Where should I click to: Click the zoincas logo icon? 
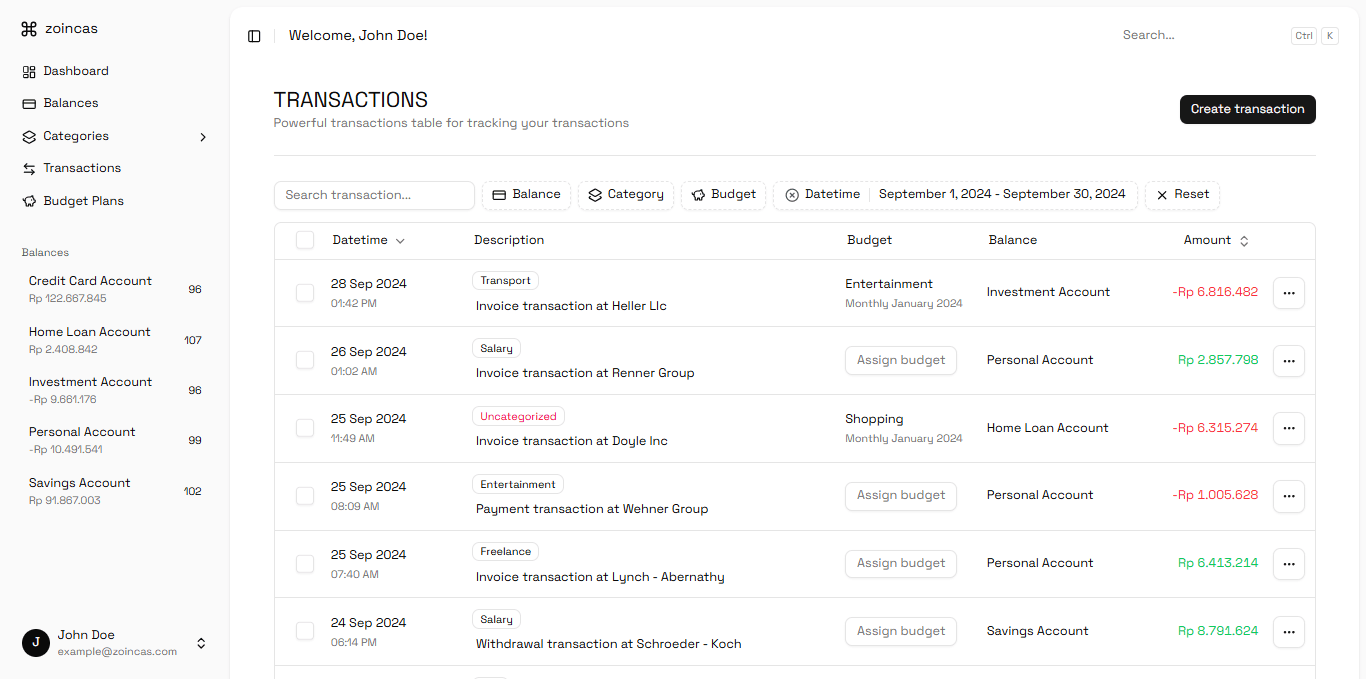29,29
